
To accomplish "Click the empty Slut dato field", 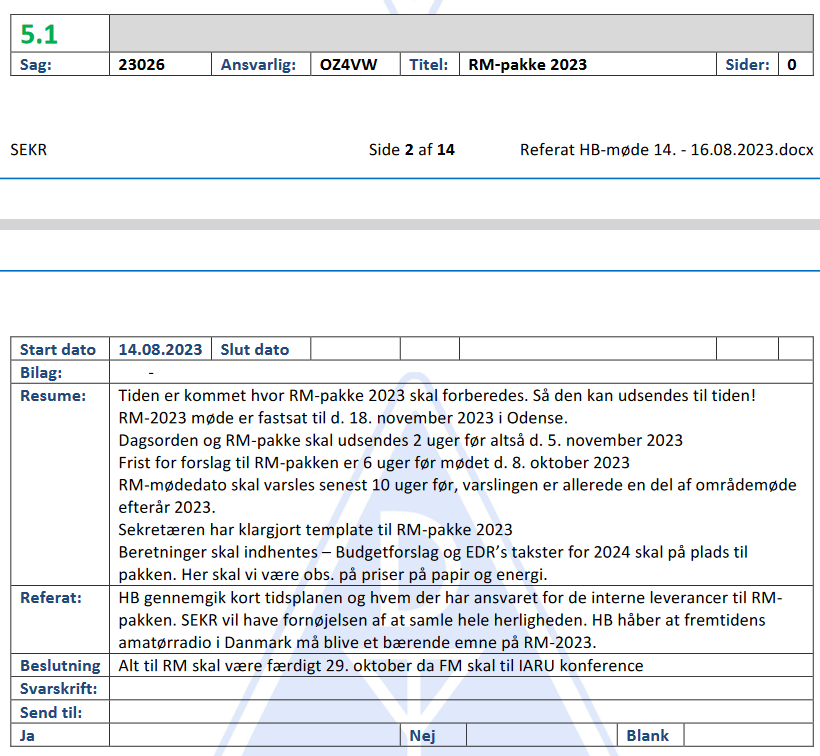I will pos(354,349).
